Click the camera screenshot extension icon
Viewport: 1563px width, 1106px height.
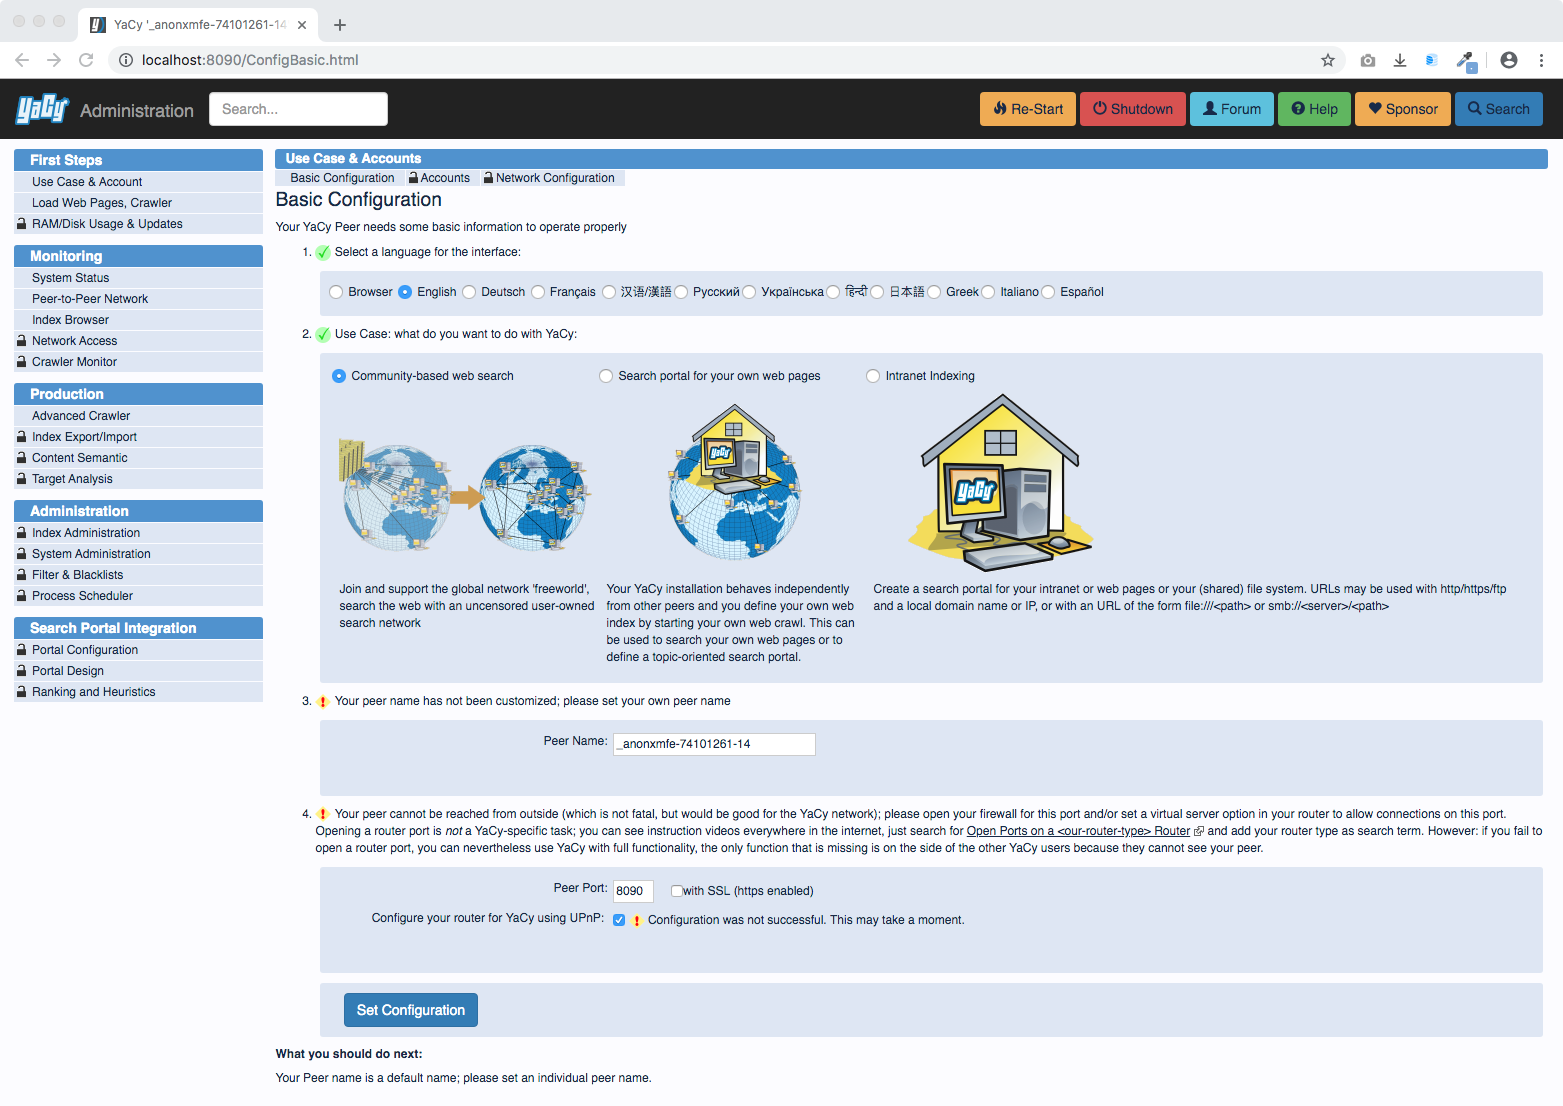(1368, 60)
